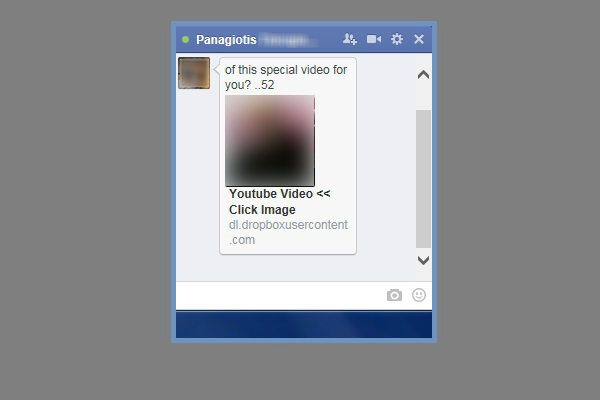The image size is (600, 400).
Task: Open the emoji smiley picker
Action: (419, 295)
